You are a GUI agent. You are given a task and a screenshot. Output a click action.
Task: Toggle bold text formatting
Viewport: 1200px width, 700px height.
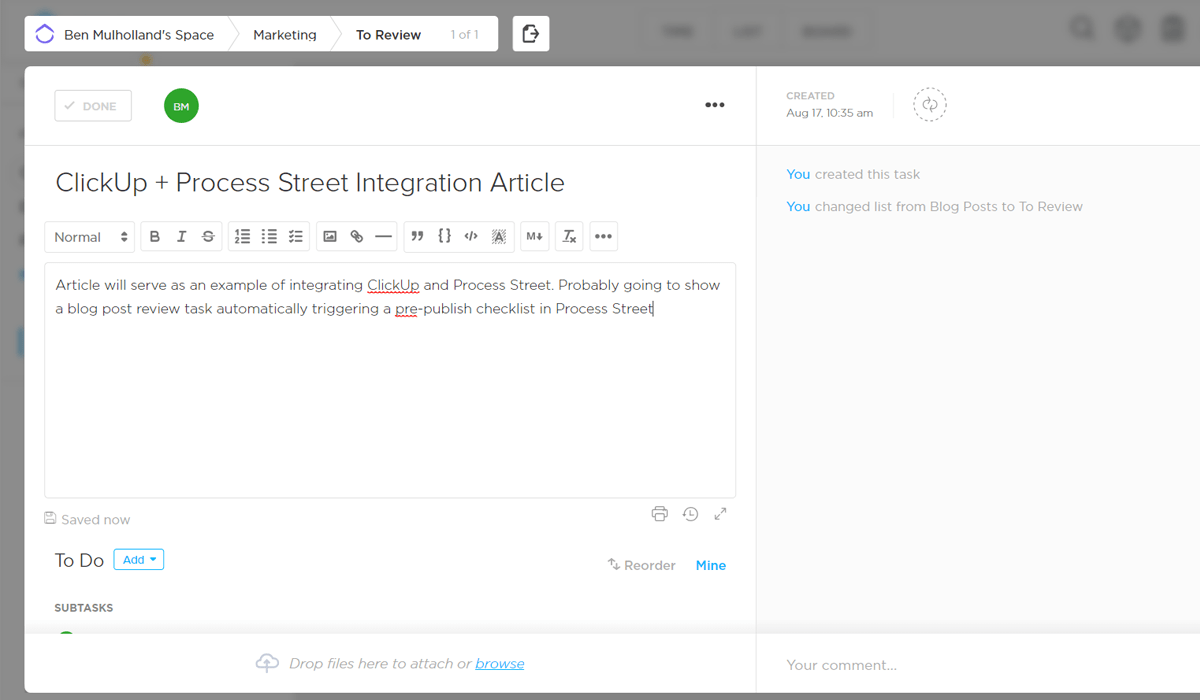155,237
